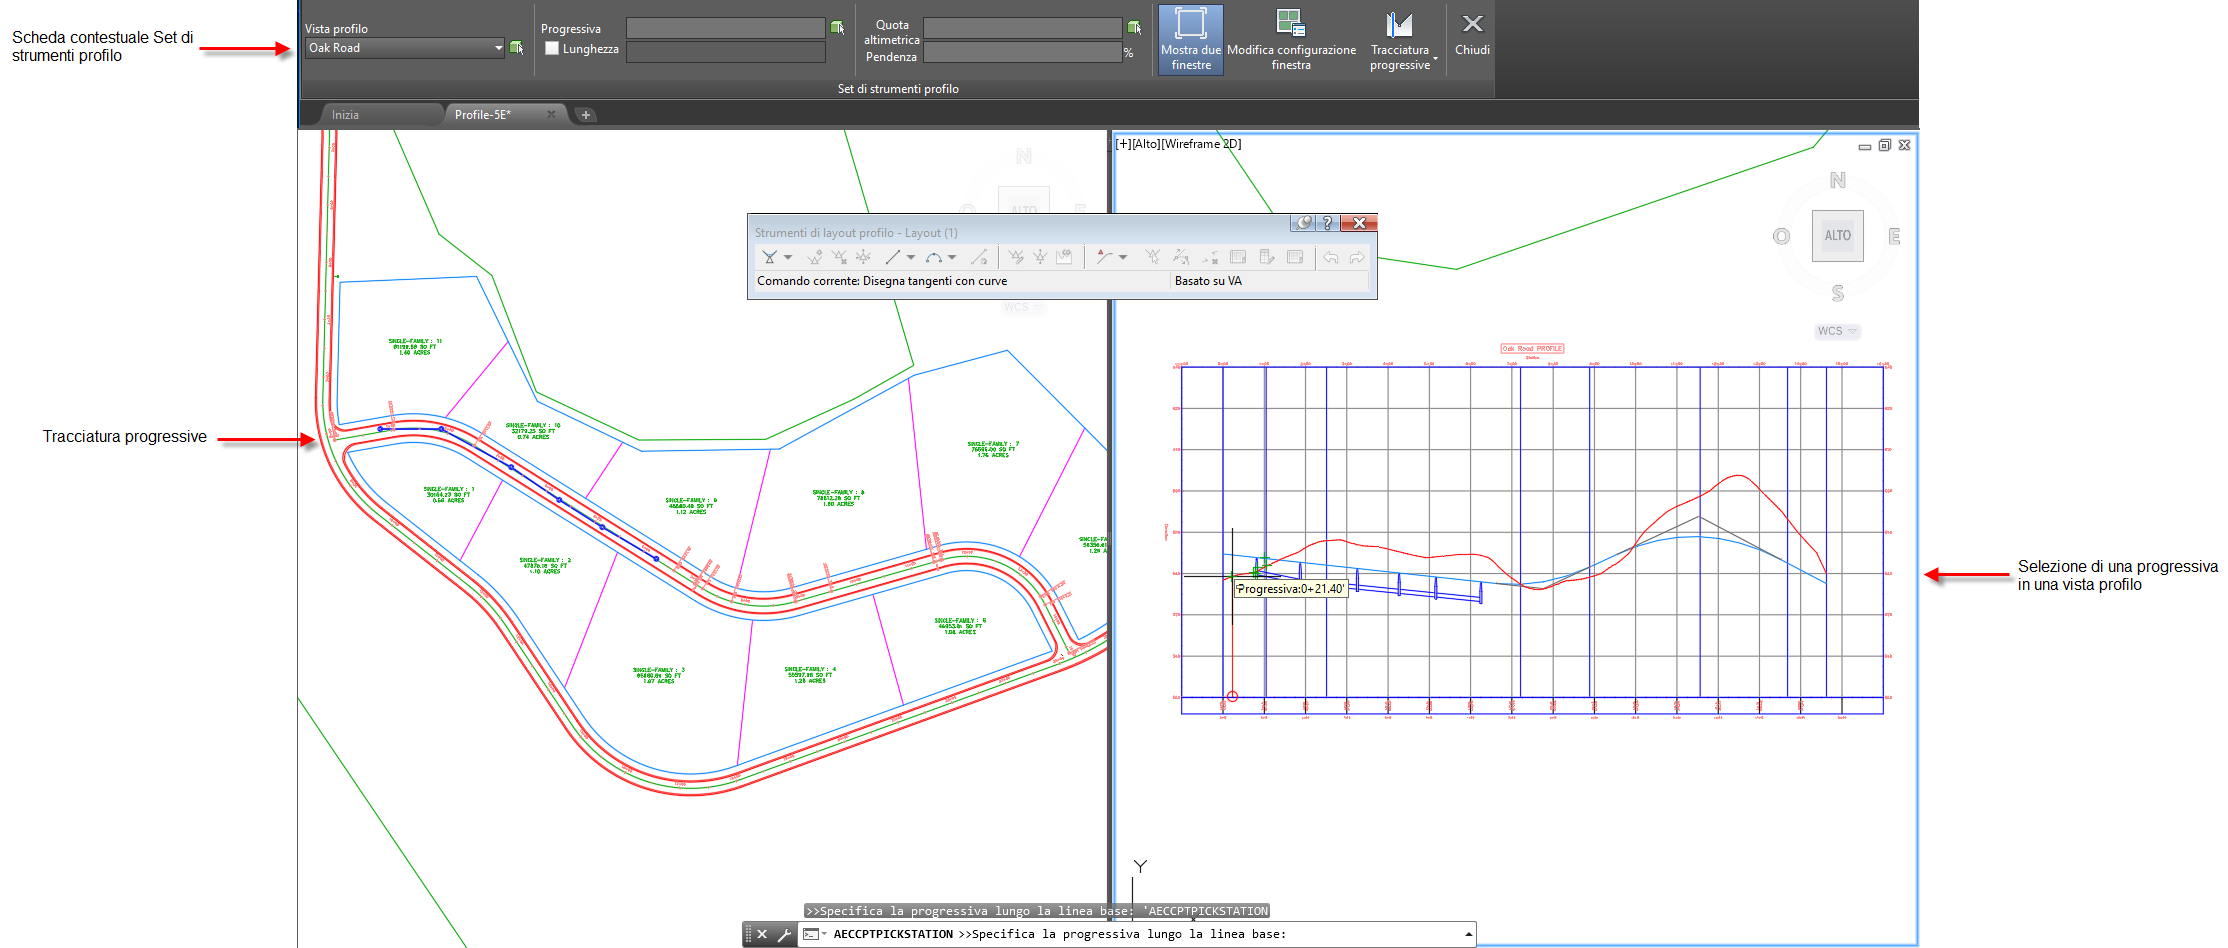Viewport: 2228px width, 948px height.
Task: Click the Delete entity icon
Action: [x=1210, y=257]
